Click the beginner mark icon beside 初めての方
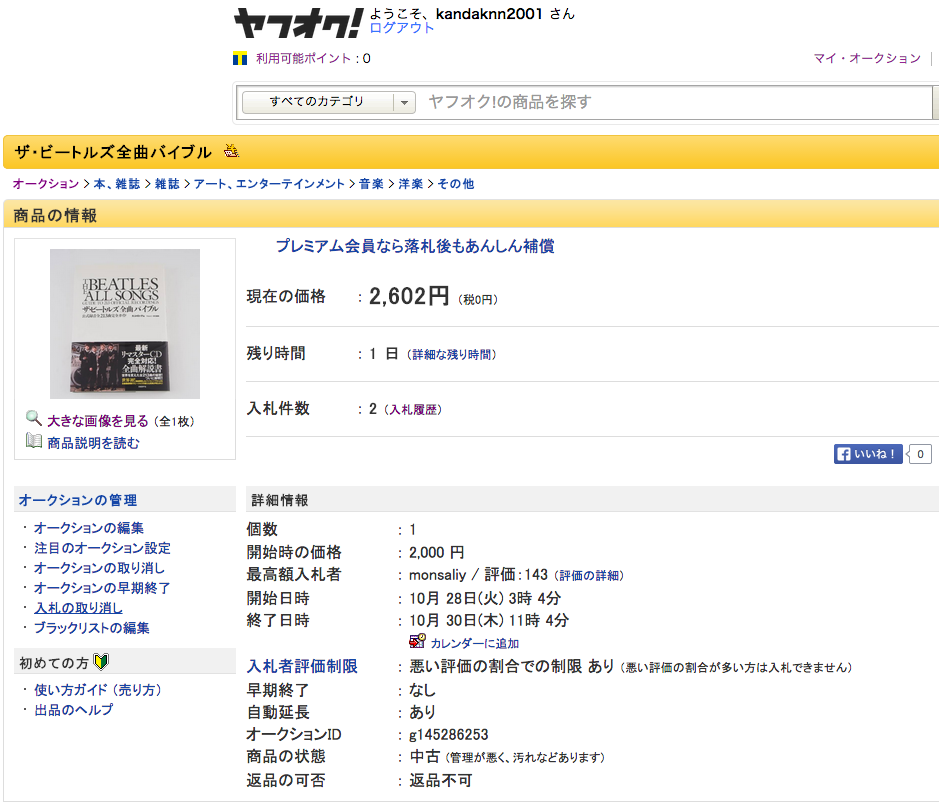 click(x=101, y=662)
